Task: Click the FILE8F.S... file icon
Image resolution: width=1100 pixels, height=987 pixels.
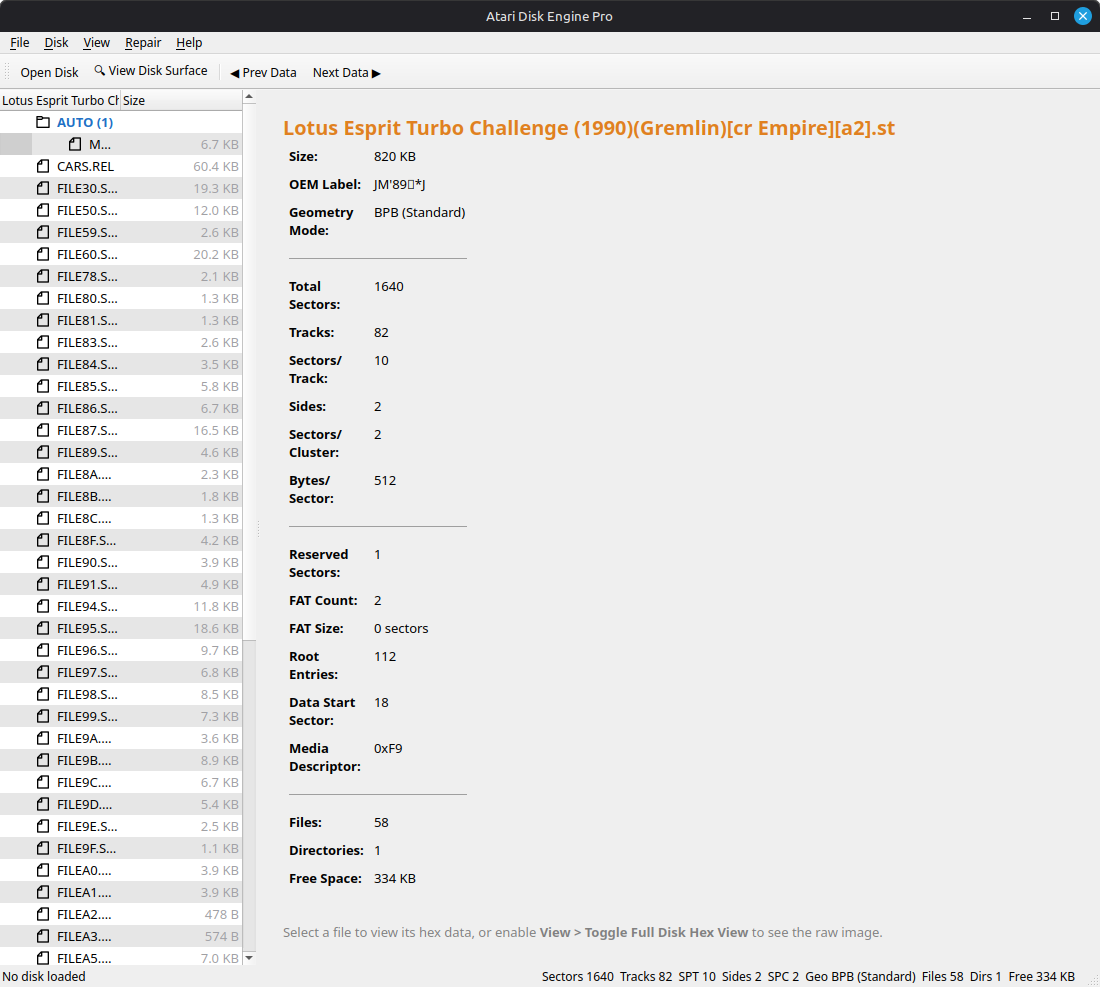Action: click(x=43, y=540)
